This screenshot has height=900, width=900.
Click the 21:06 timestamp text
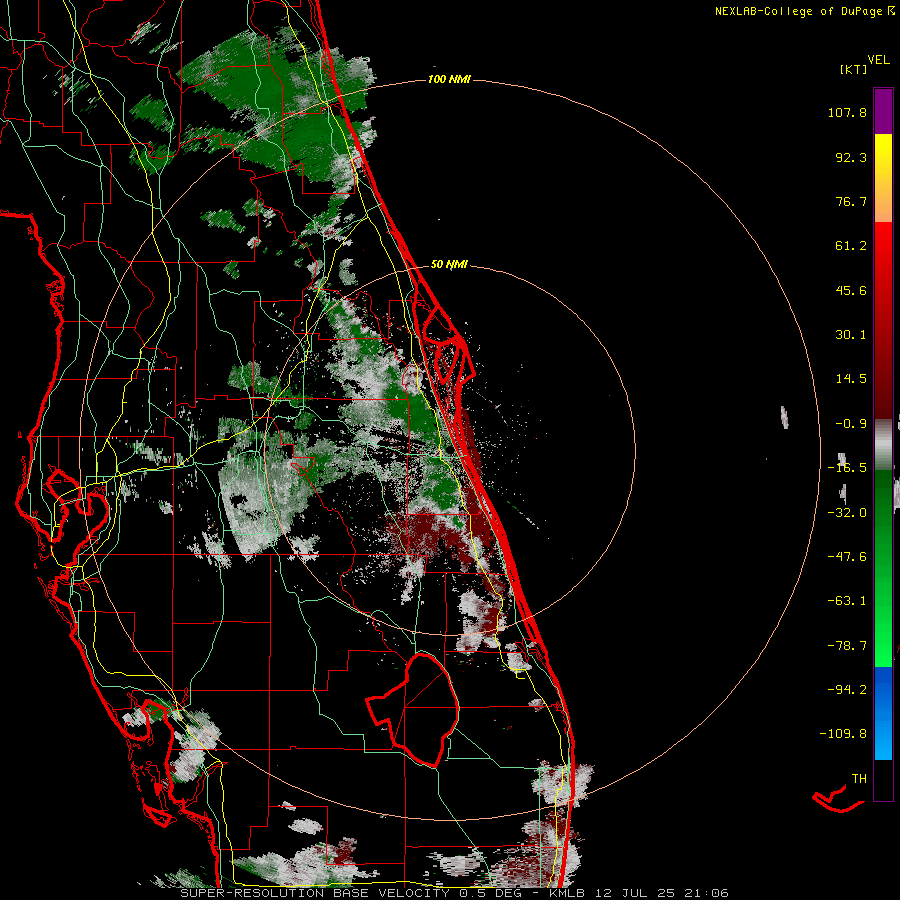point(706,893)
